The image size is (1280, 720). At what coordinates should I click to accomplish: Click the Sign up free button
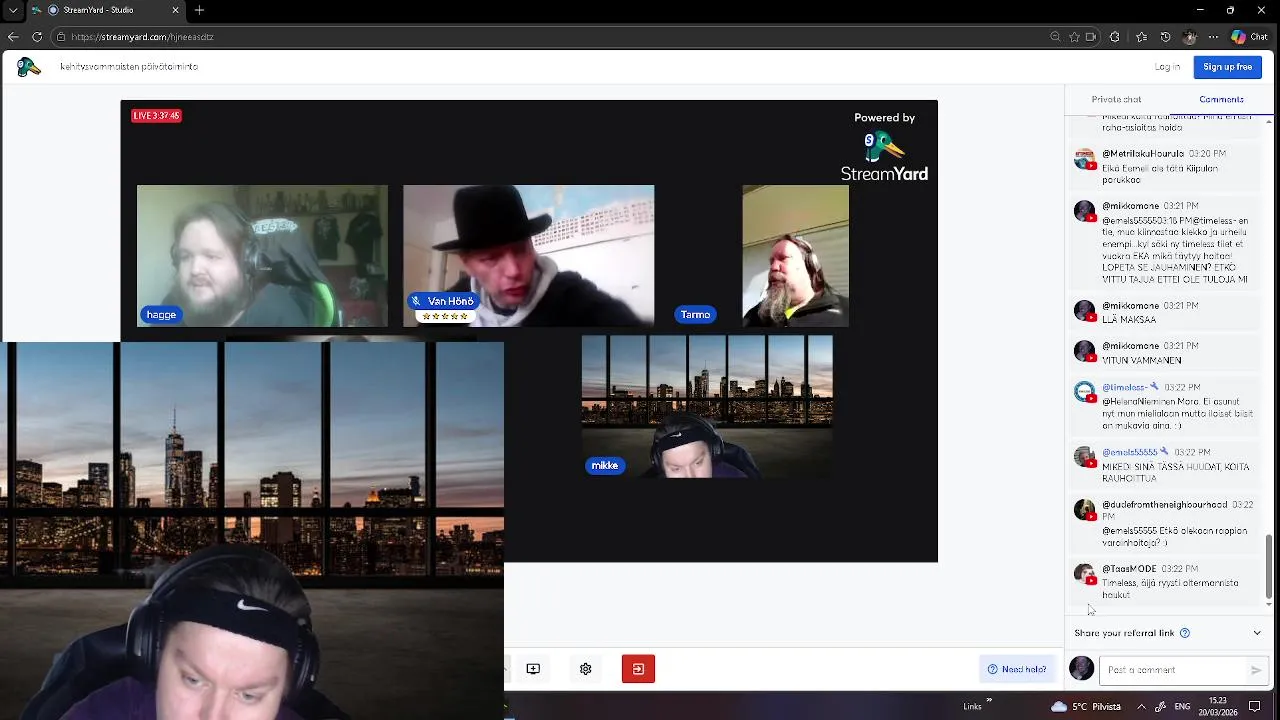tap(1227, 67)
